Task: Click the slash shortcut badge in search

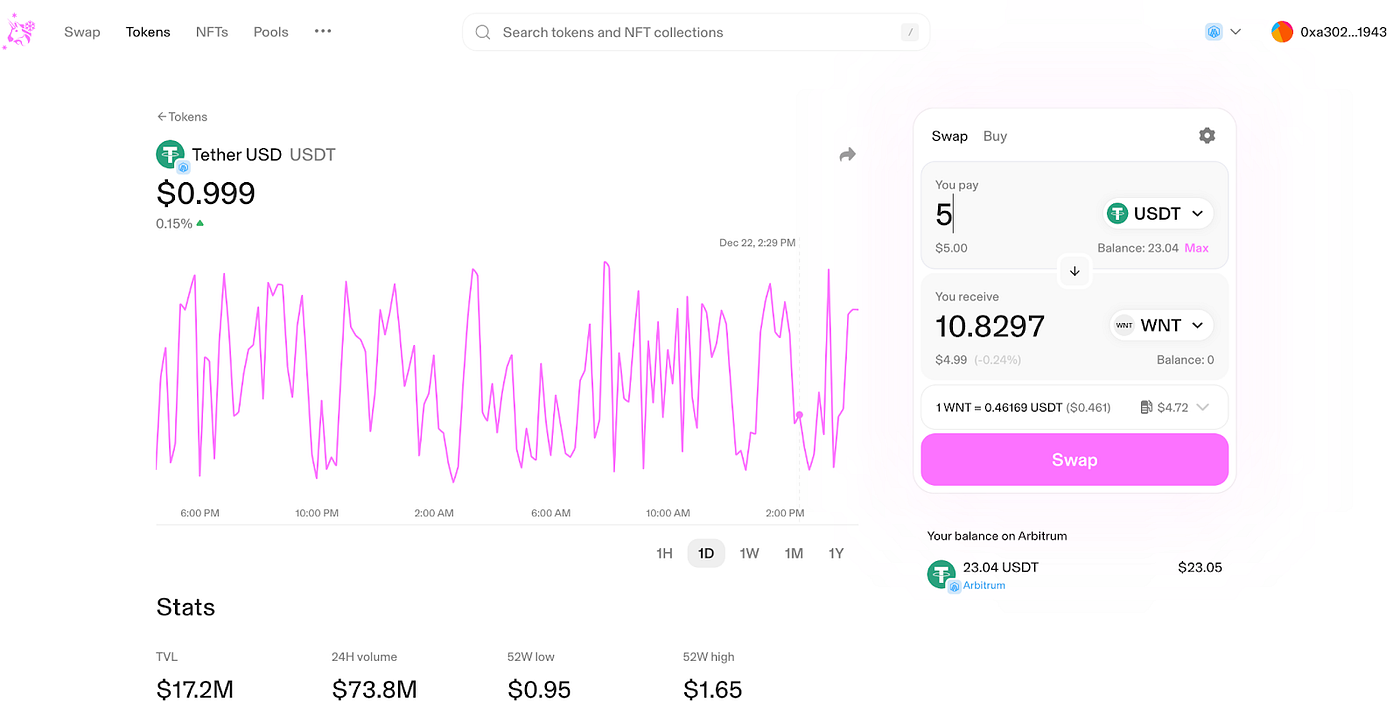Action: pyautogui.click(x=909, y=33)
